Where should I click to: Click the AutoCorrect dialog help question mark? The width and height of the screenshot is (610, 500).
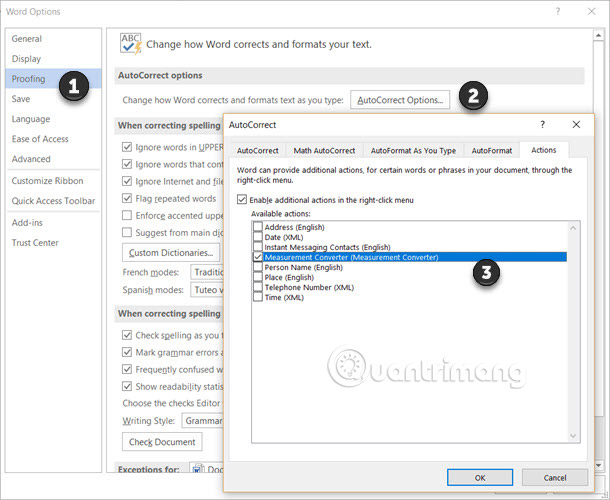pos(542,125)
